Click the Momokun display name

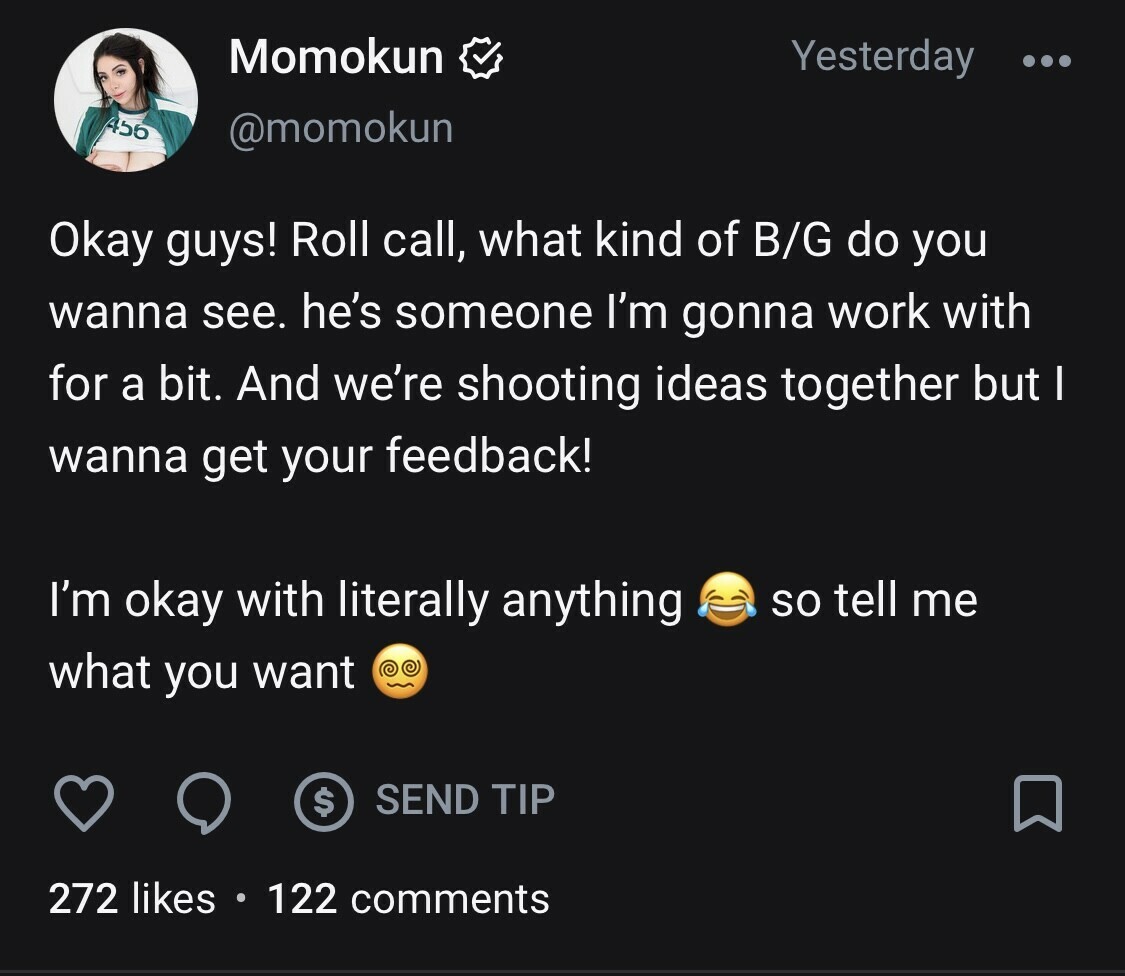coord(336,57)
